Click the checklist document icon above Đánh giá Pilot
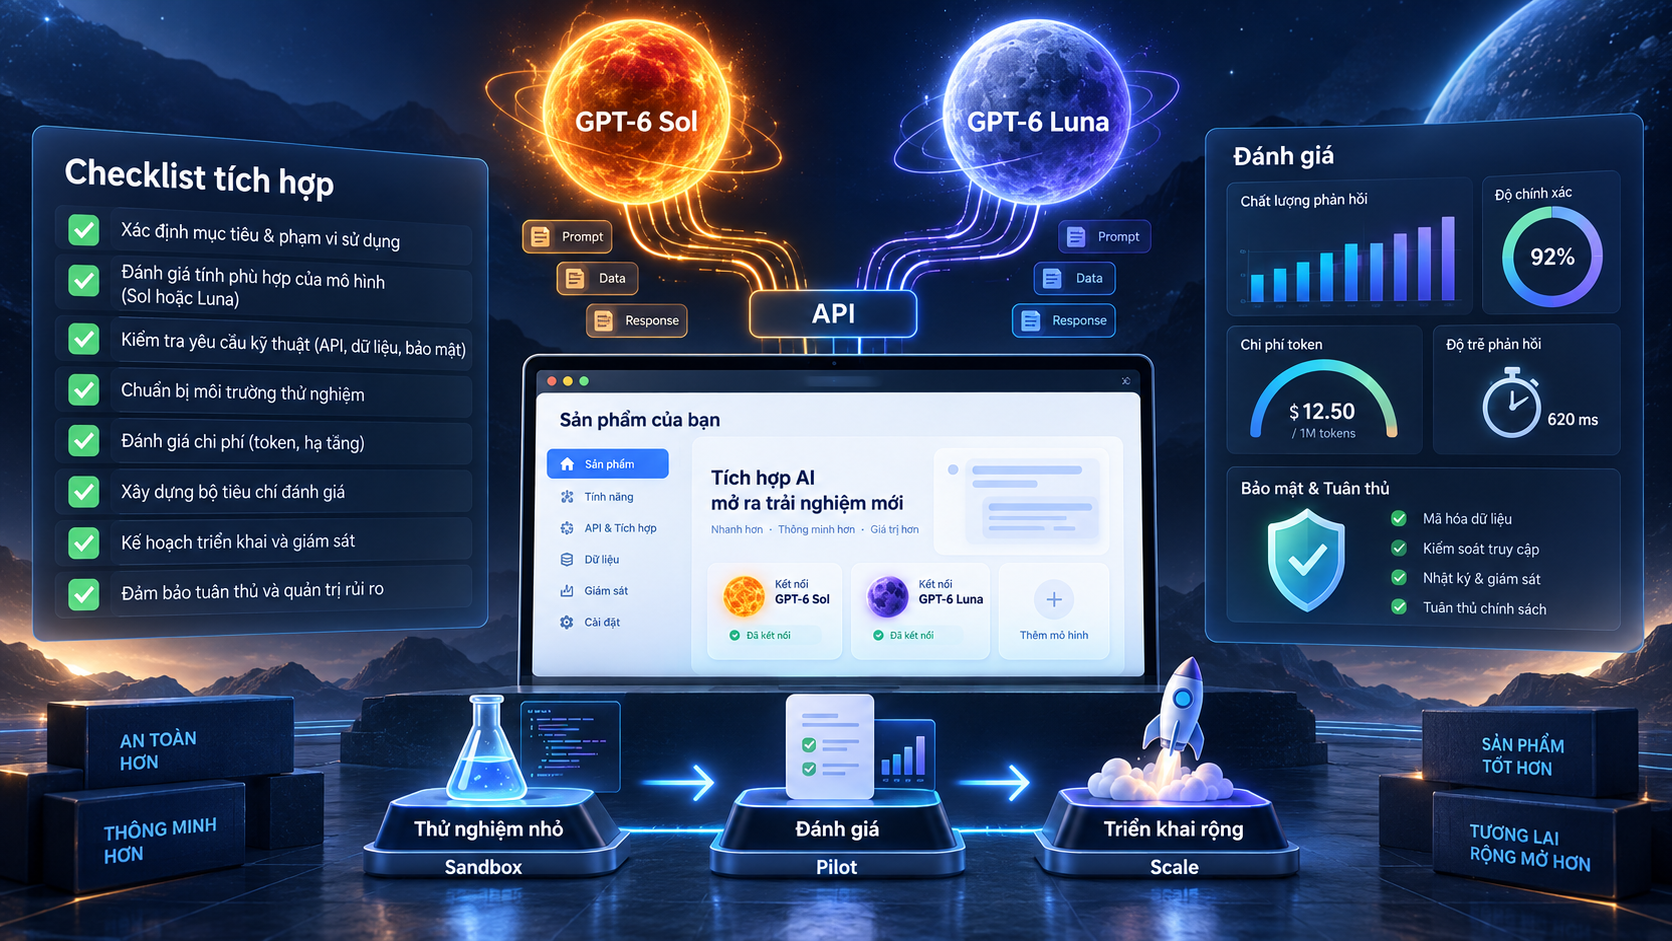The image size is (1672, 941). [830, 746]
